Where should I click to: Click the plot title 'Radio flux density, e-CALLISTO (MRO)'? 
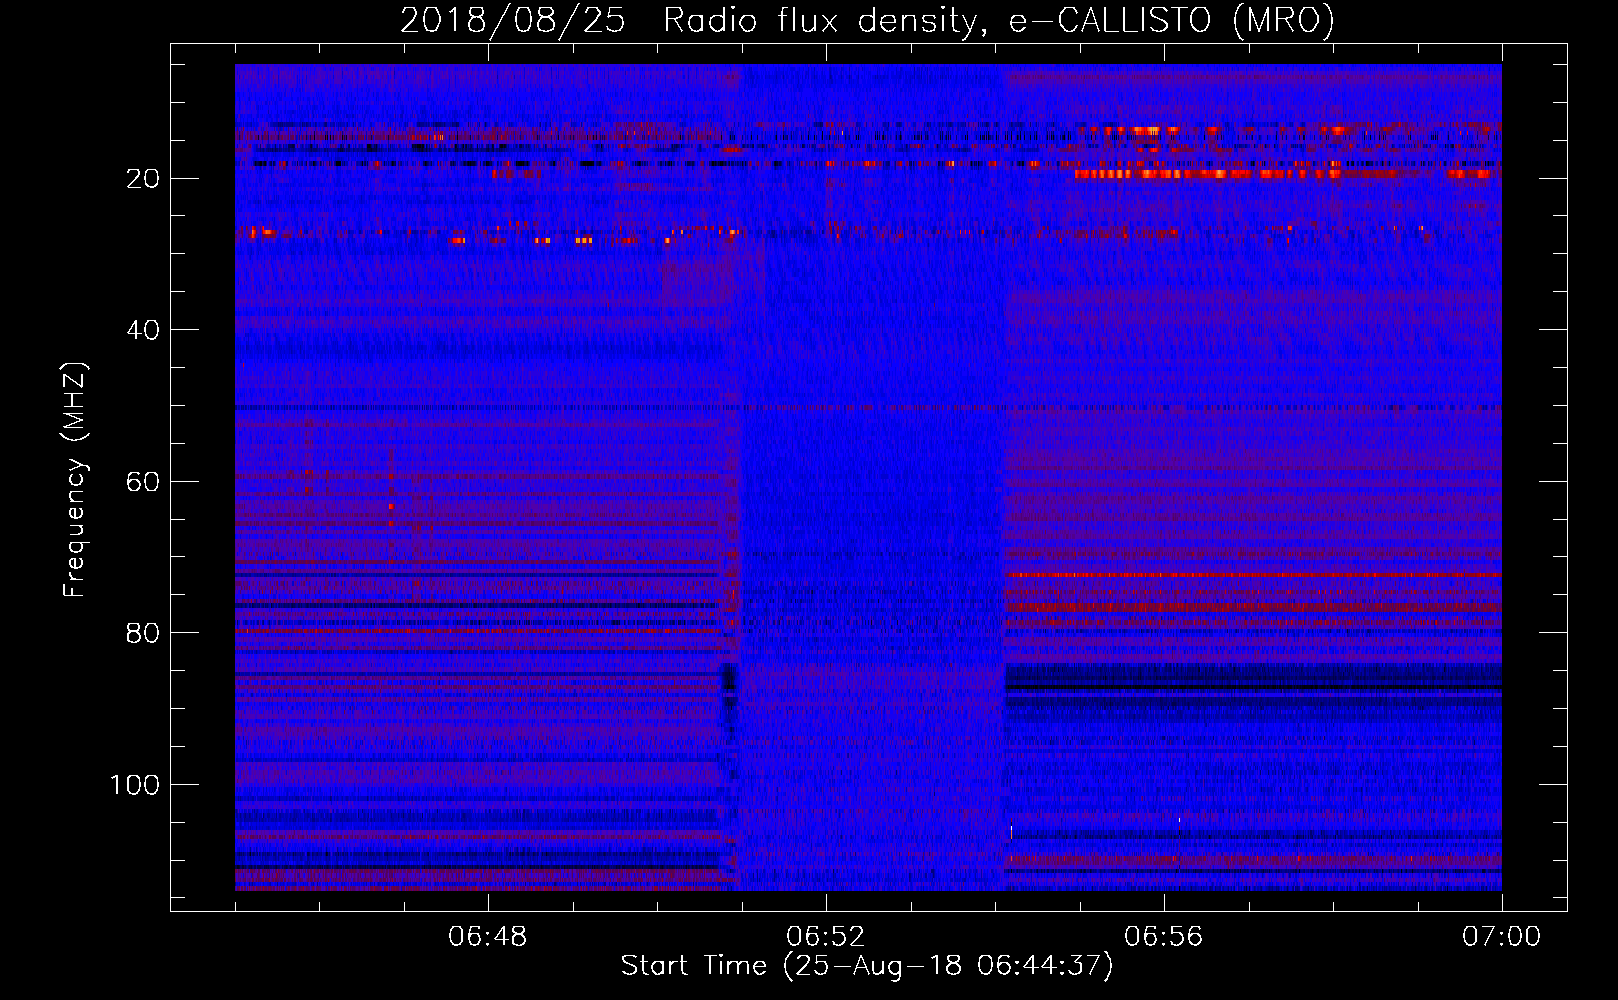[x=998, y=21]
